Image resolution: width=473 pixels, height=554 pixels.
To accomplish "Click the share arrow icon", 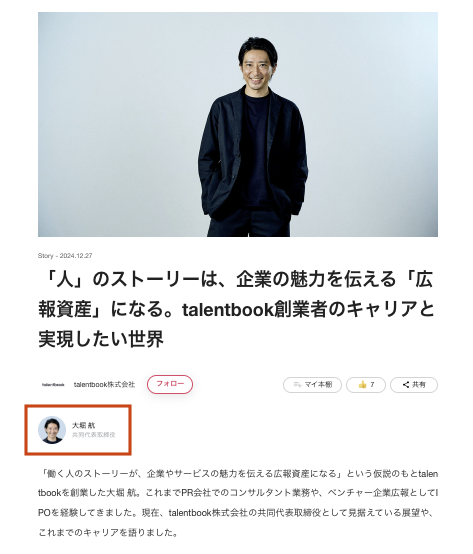I will 406,384.
